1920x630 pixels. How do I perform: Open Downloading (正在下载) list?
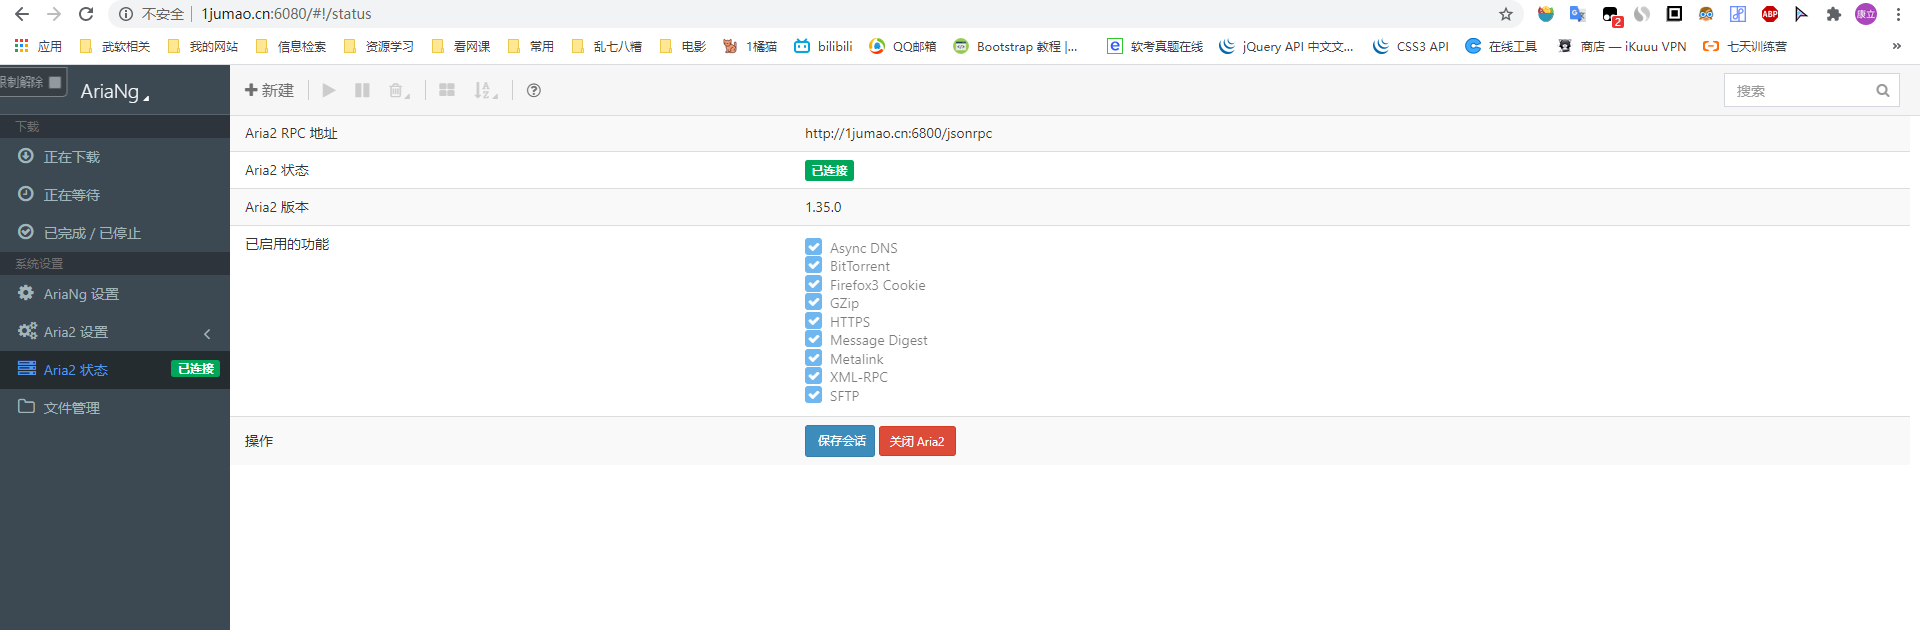pyautogui.click(x=115, y=157)
